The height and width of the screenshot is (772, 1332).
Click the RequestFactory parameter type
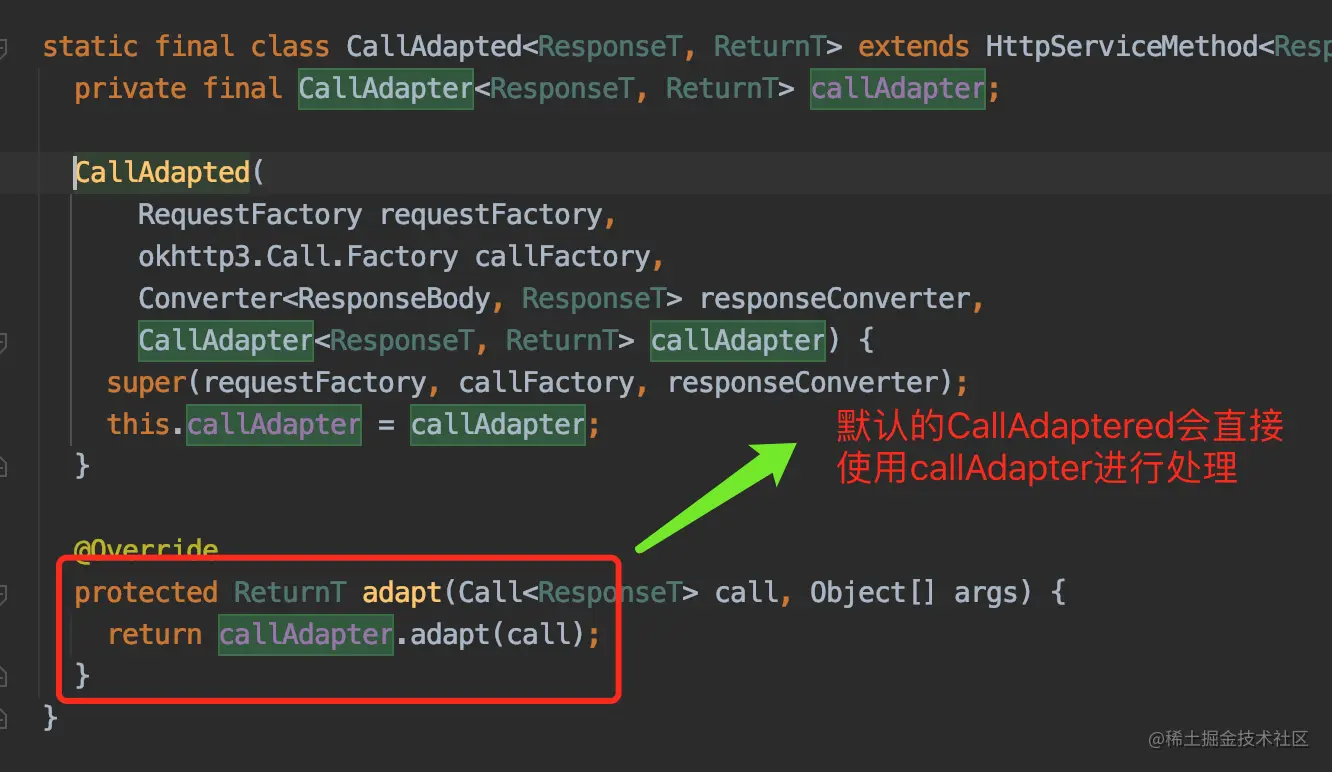[x=250, y=215]
